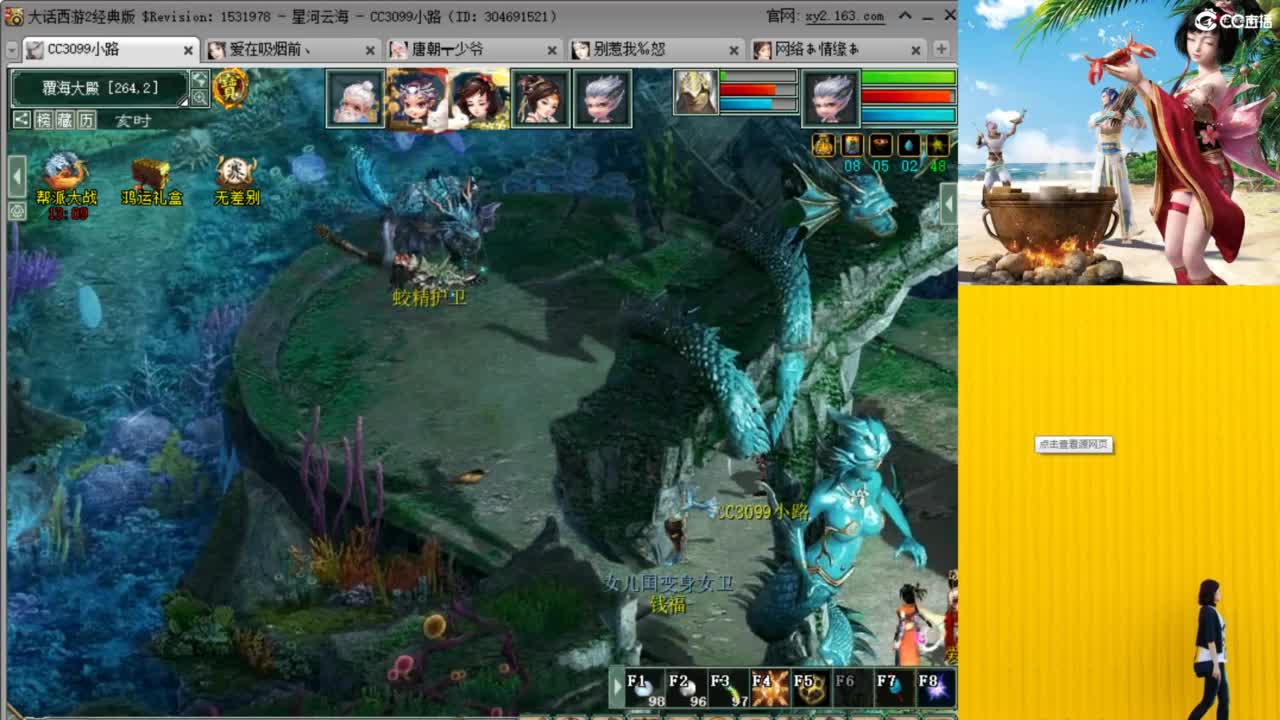Close the 唐朝一少爷 tab
Viewport: 1280px width, 720px height.
[x=552, y=50]
